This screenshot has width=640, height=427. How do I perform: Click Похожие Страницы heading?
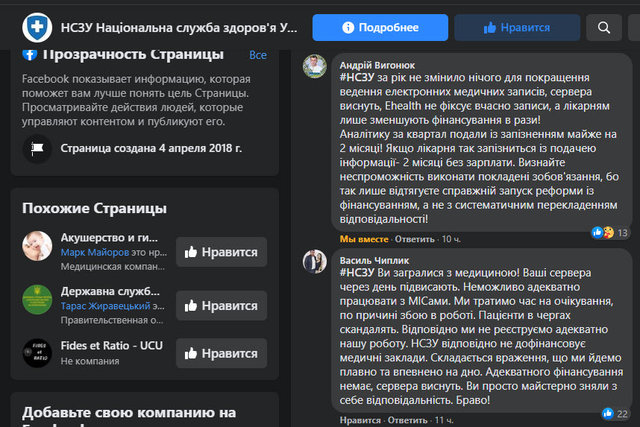(x=94, y=208)
